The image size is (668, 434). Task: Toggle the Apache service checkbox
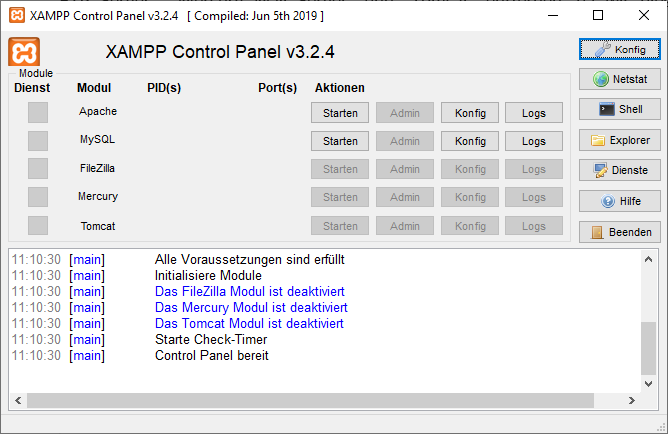(38, 112)
